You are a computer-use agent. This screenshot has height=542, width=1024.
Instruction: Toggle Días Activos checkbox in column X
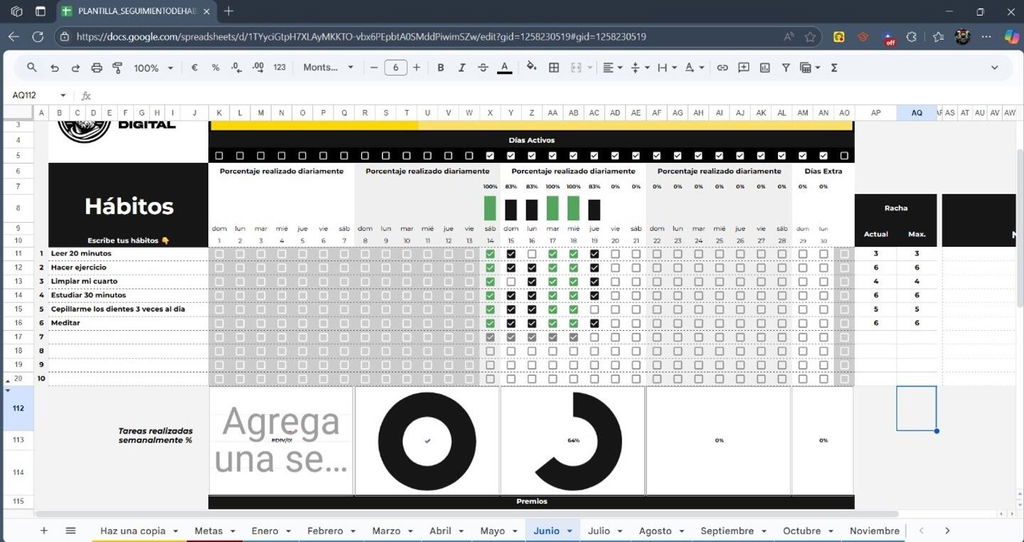point(490,155)
